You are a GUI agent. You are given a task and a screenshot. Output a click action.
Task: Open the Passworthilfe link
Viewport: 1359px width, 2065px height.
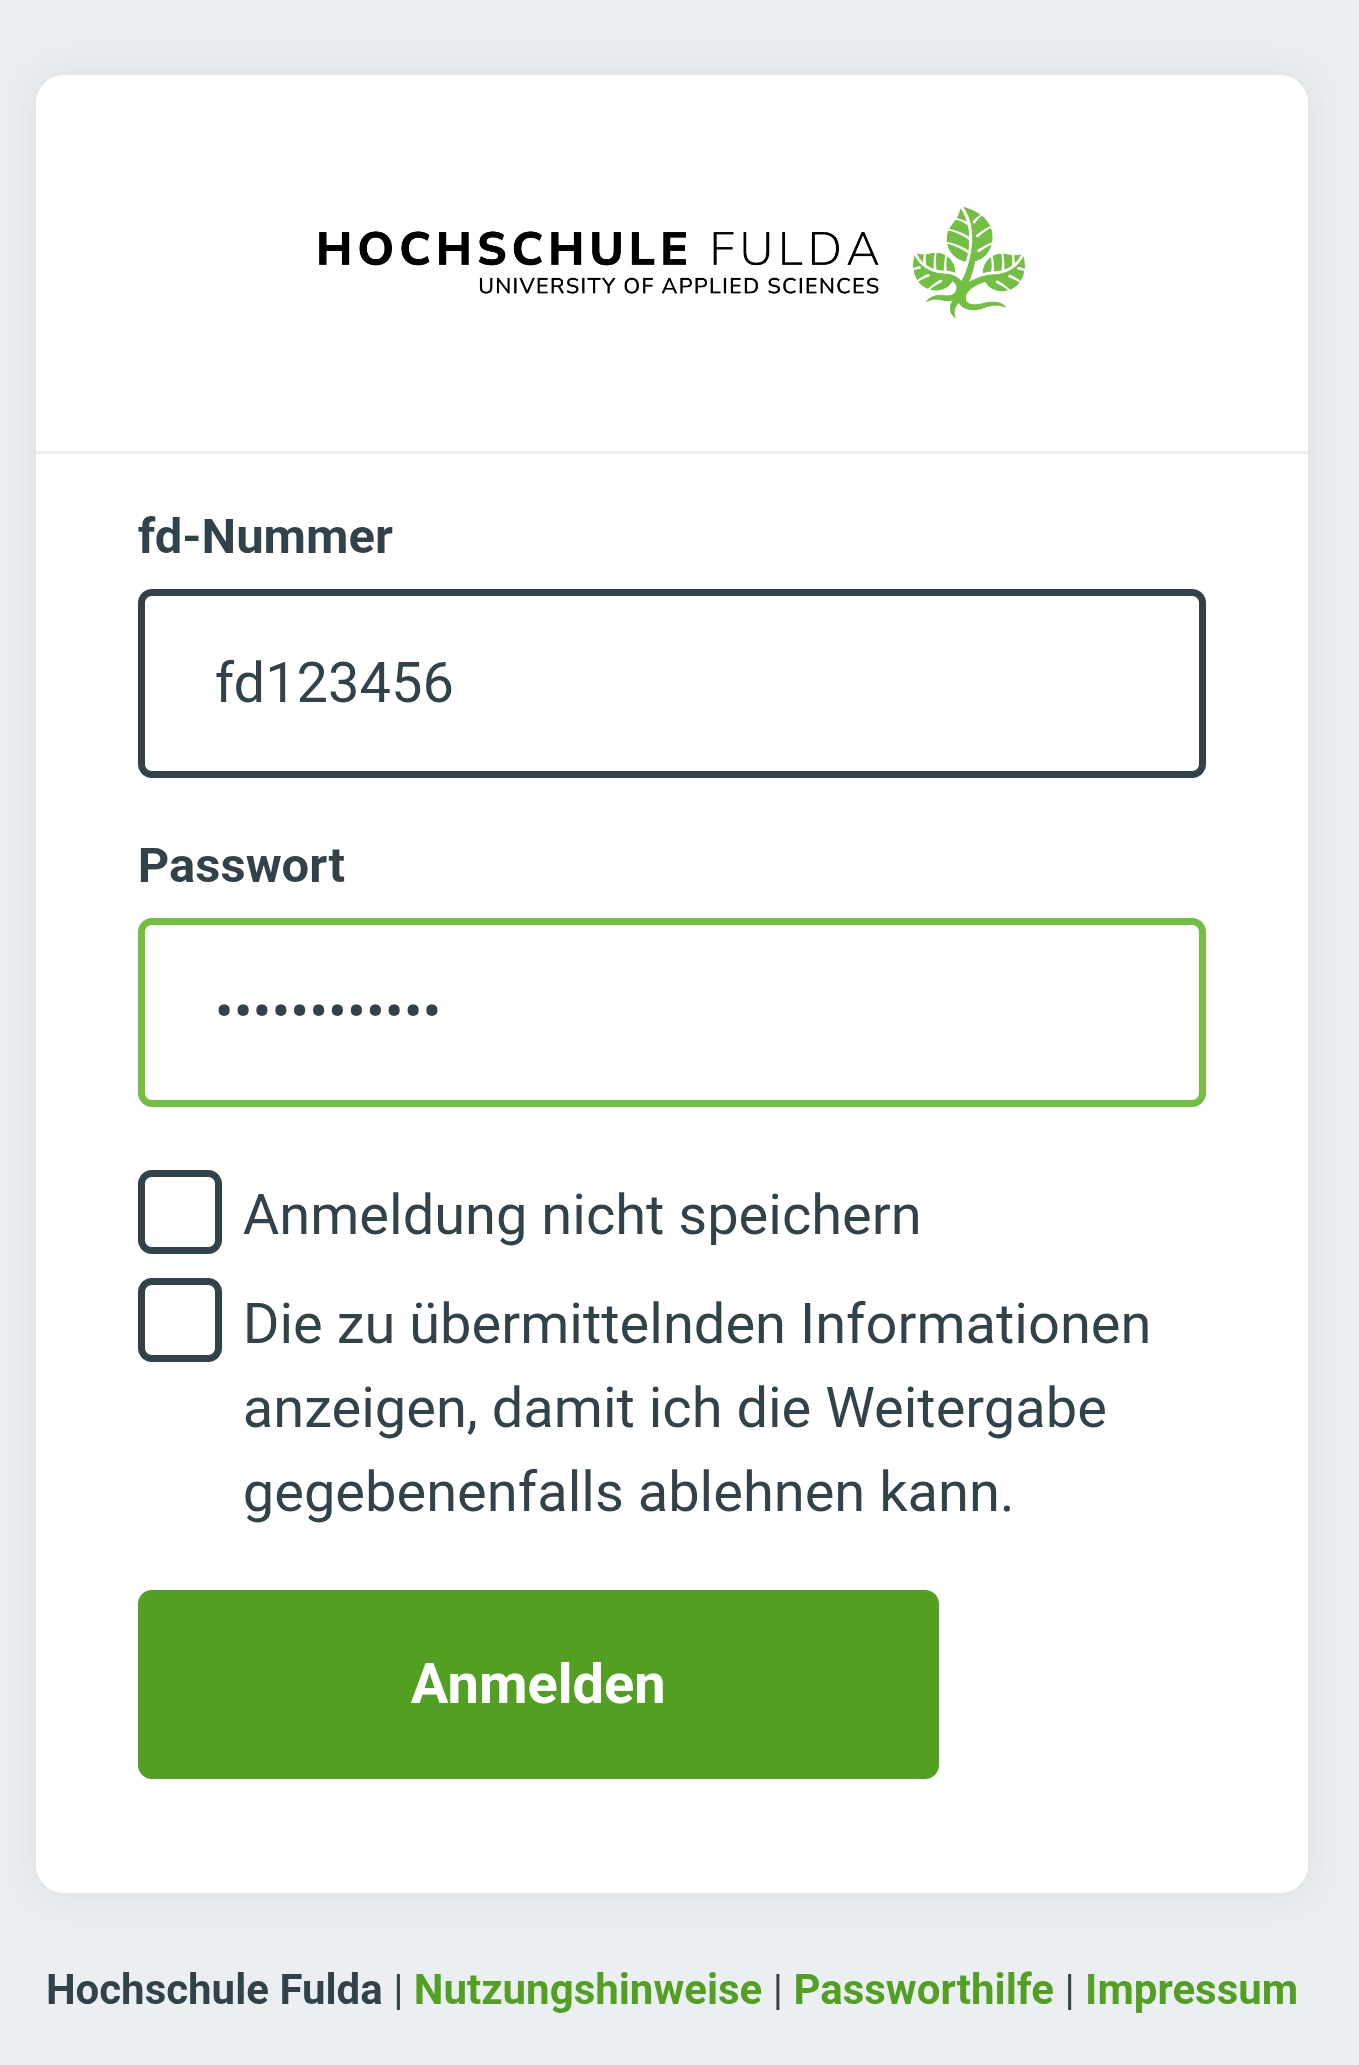click(923, 1990)
